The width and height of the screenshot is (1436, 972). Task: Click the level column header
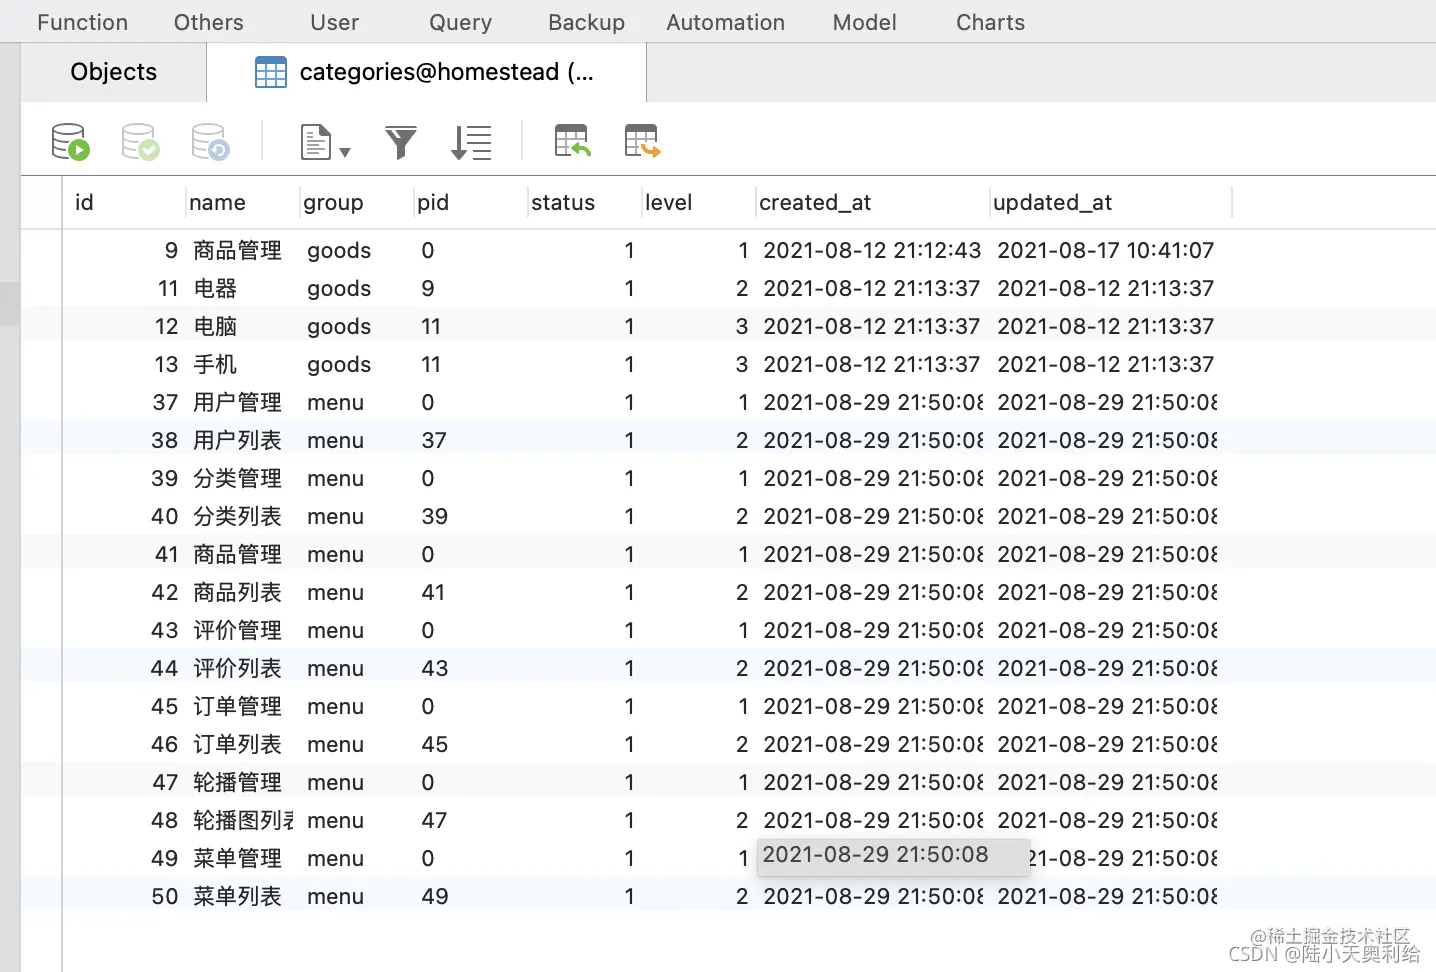click(x=698, y=202)
